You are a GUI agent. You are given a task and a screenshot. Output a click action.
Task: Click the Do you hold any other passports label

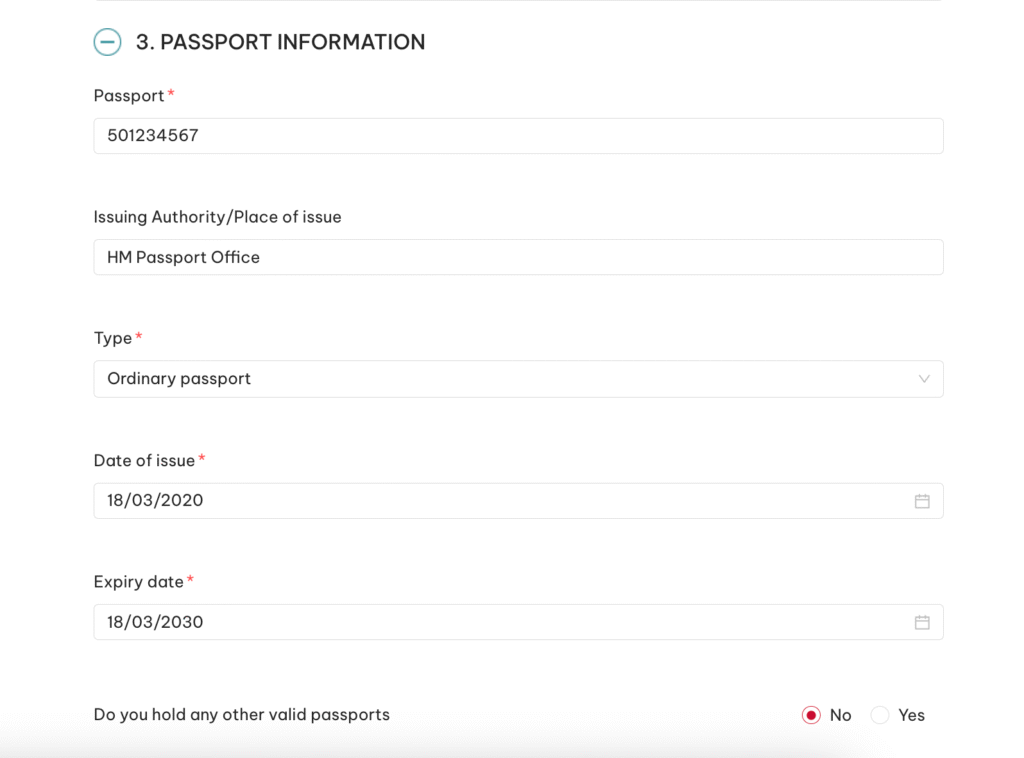click(x=241, y=715)
